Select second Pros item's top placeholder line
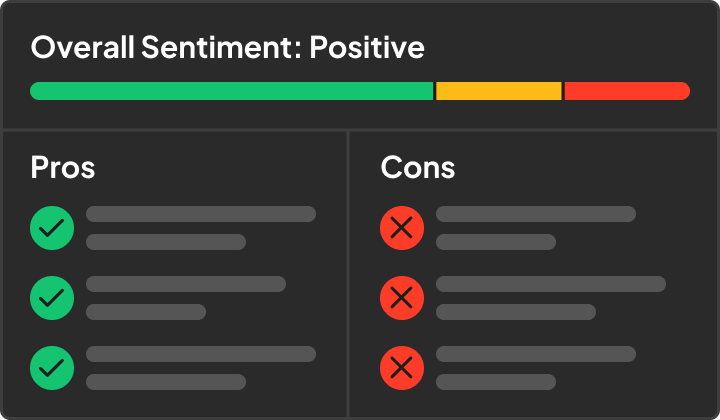720x420 pixels. (x=186, y=284)
